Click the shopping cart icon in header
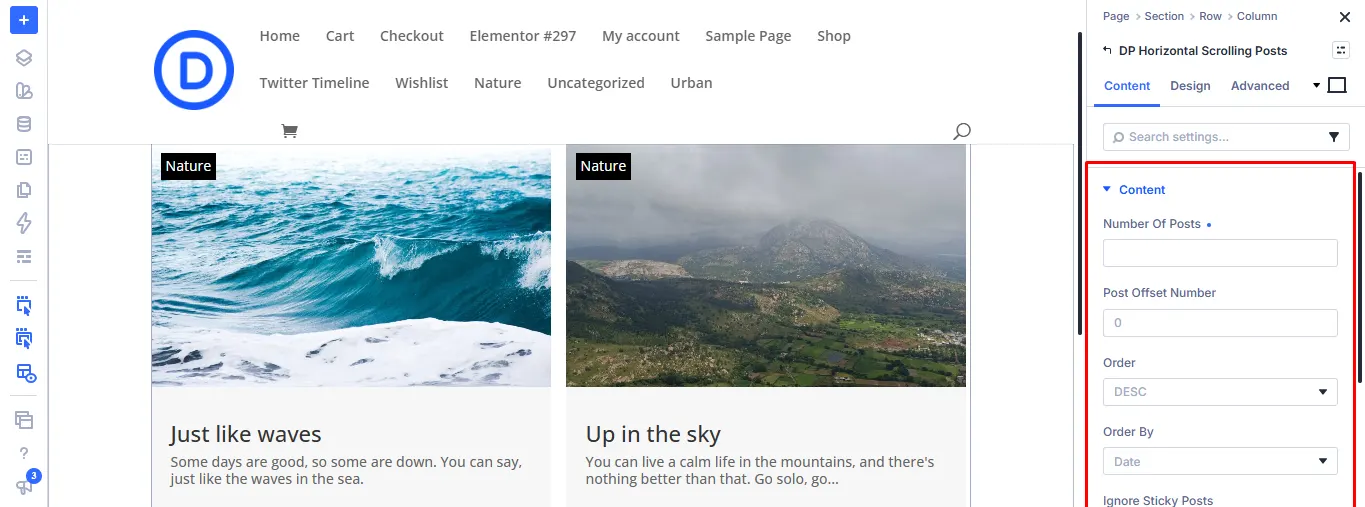Viewport: 1365px width, 507px height. [x=289, y=131]
